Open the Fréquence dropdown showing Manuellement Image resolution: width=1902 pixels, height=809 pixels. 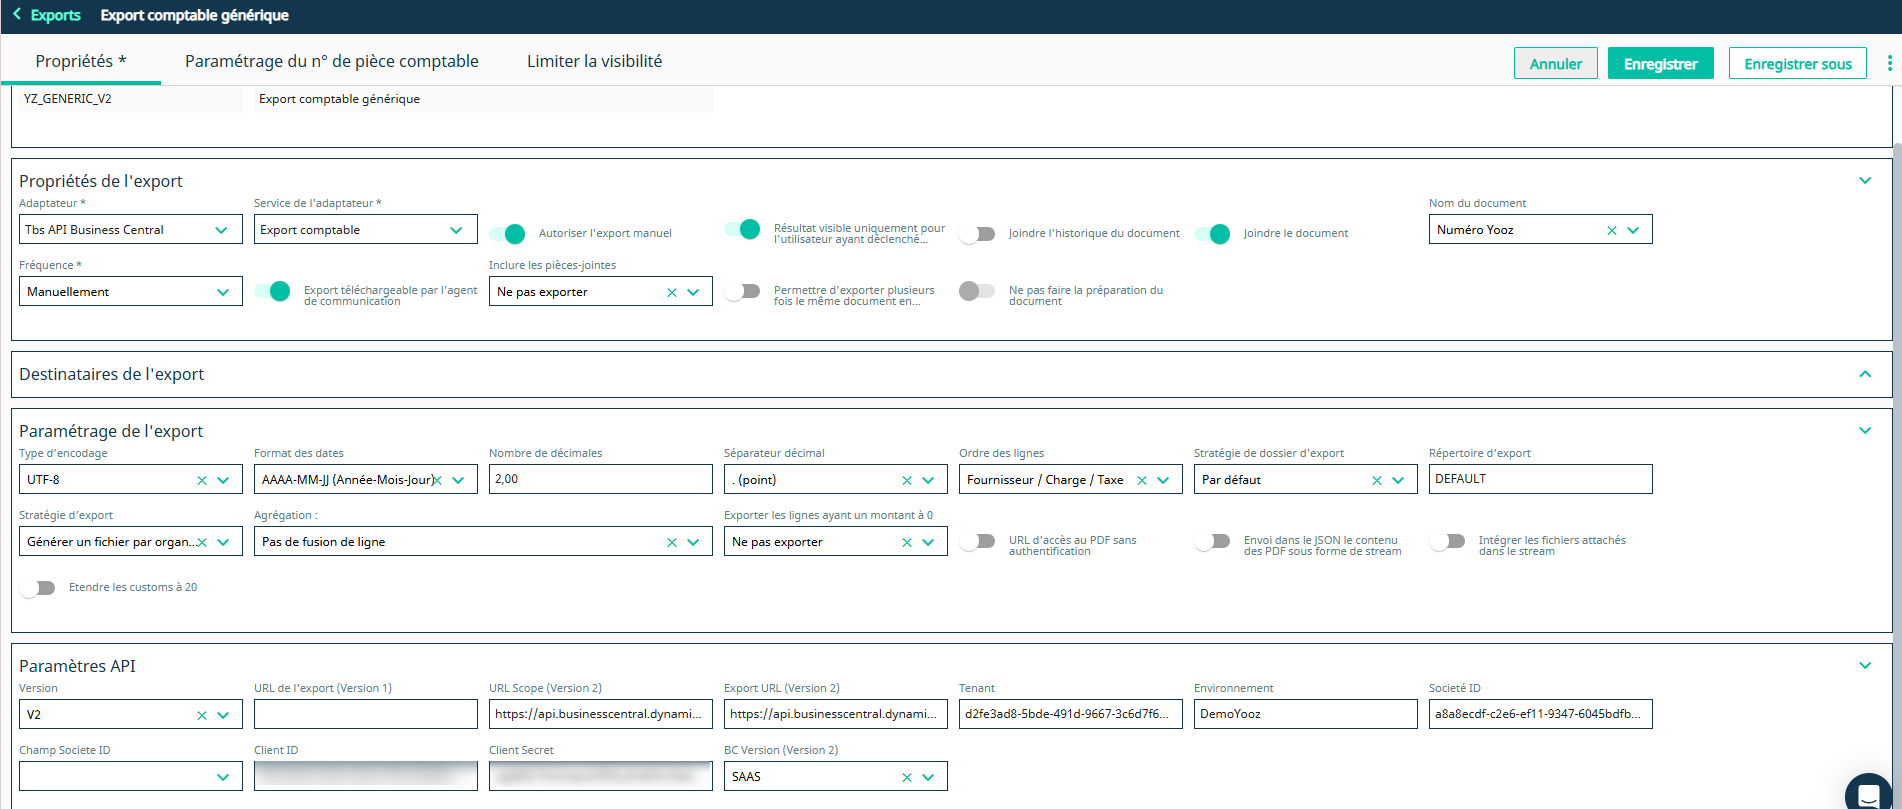pyautogui.click(x=130, y=292)
